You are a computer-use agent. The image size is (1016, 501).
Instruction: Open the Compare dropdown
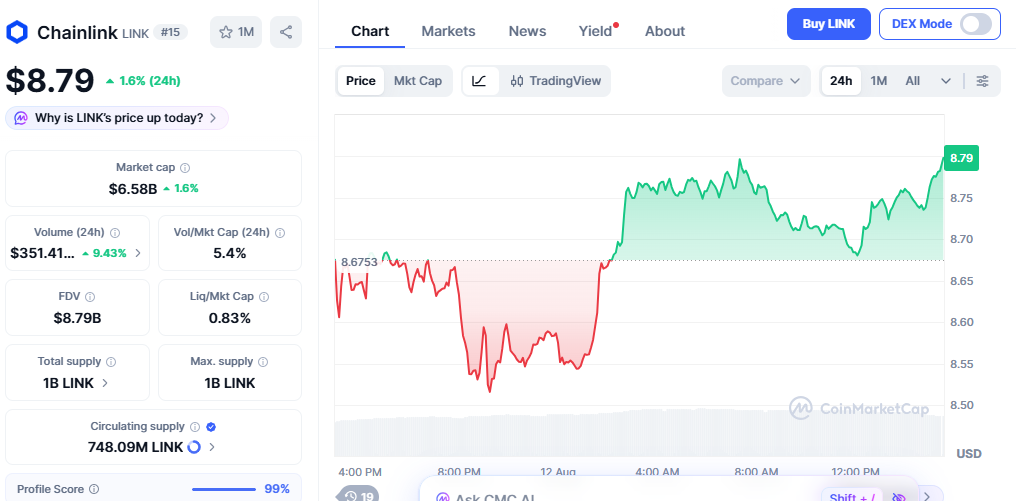pos(766,81)
